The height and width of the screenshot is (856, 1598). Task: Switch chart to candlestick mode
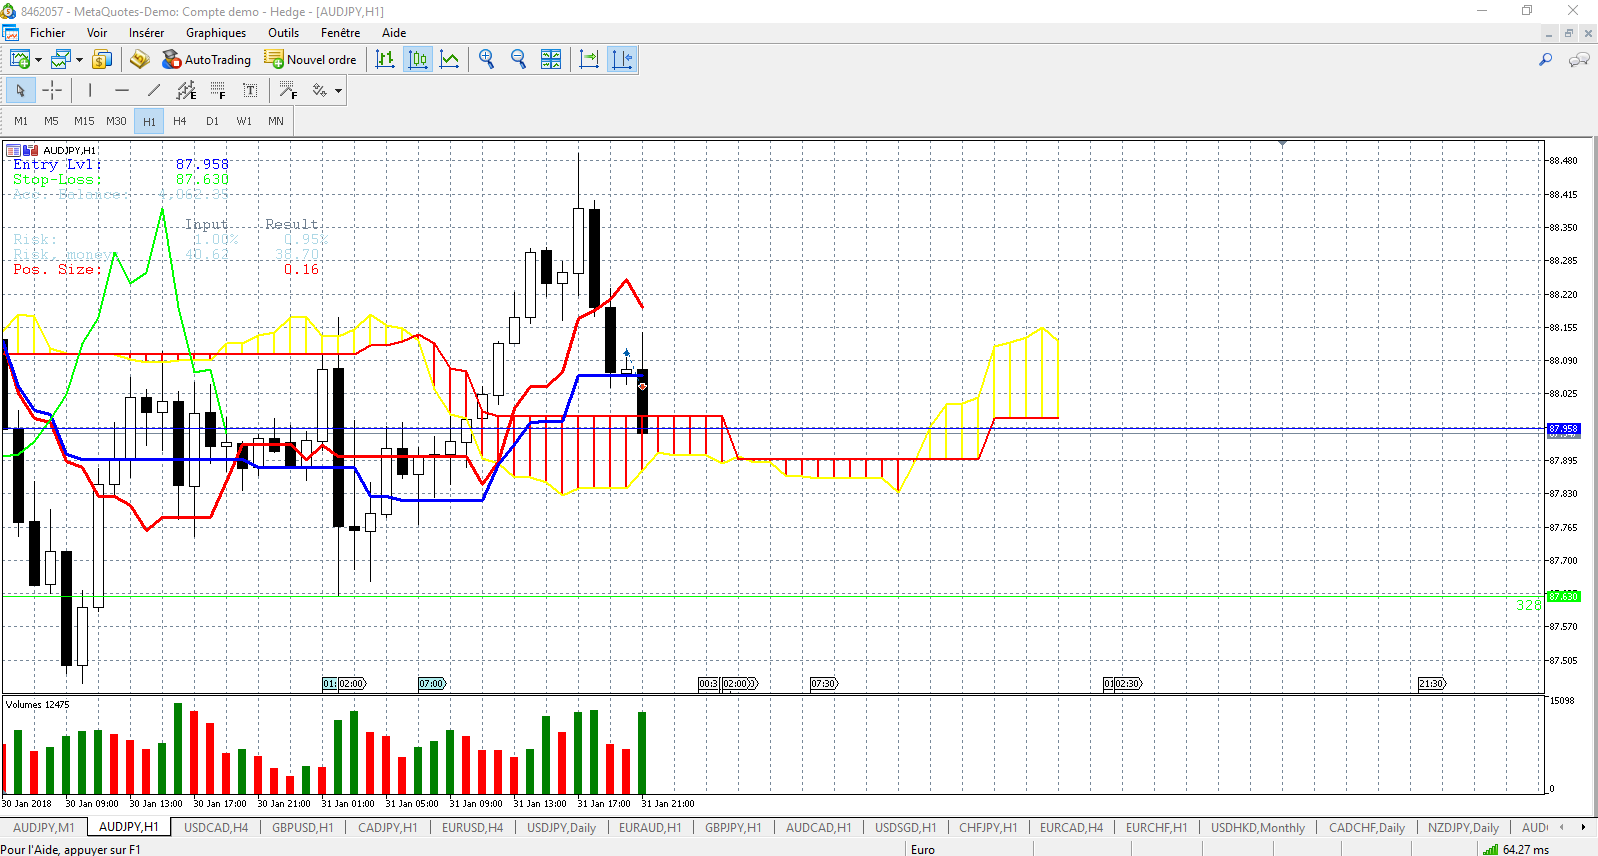coord(418,60)
